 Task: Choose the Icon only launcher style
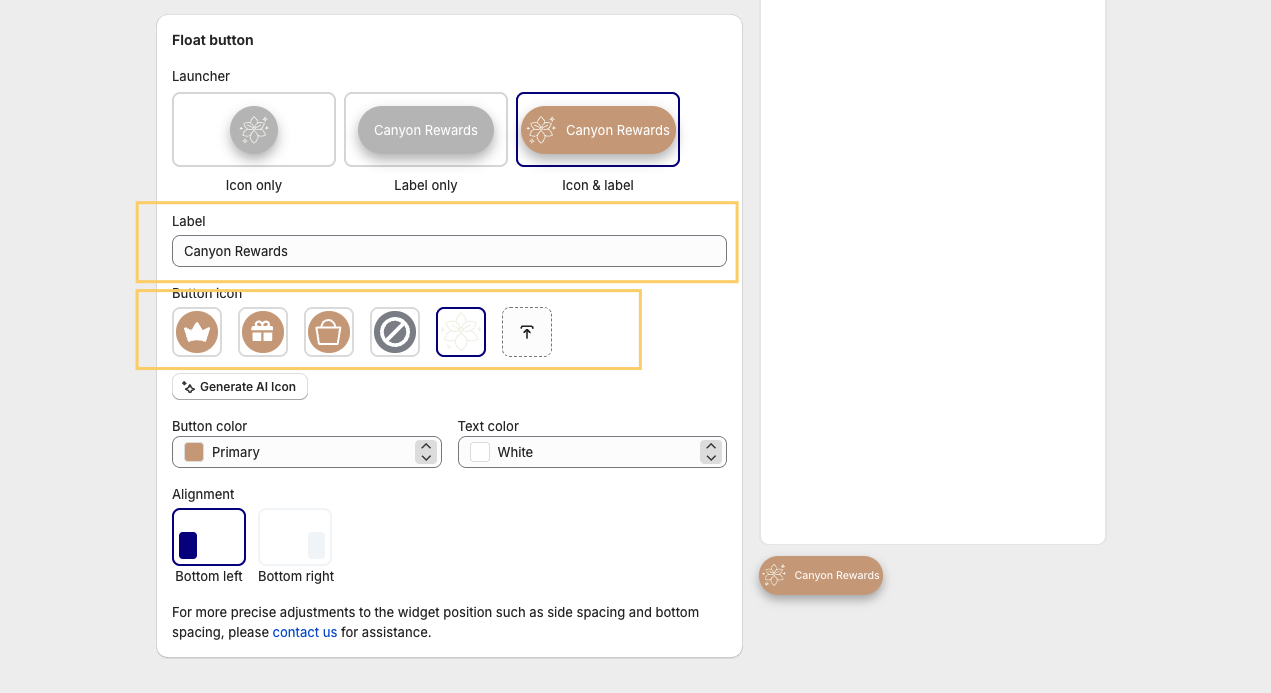click(x=254, y=130)
